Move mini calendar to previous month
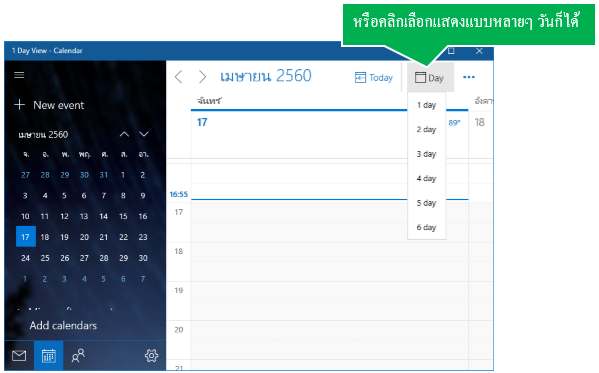 tap(124, 134)
